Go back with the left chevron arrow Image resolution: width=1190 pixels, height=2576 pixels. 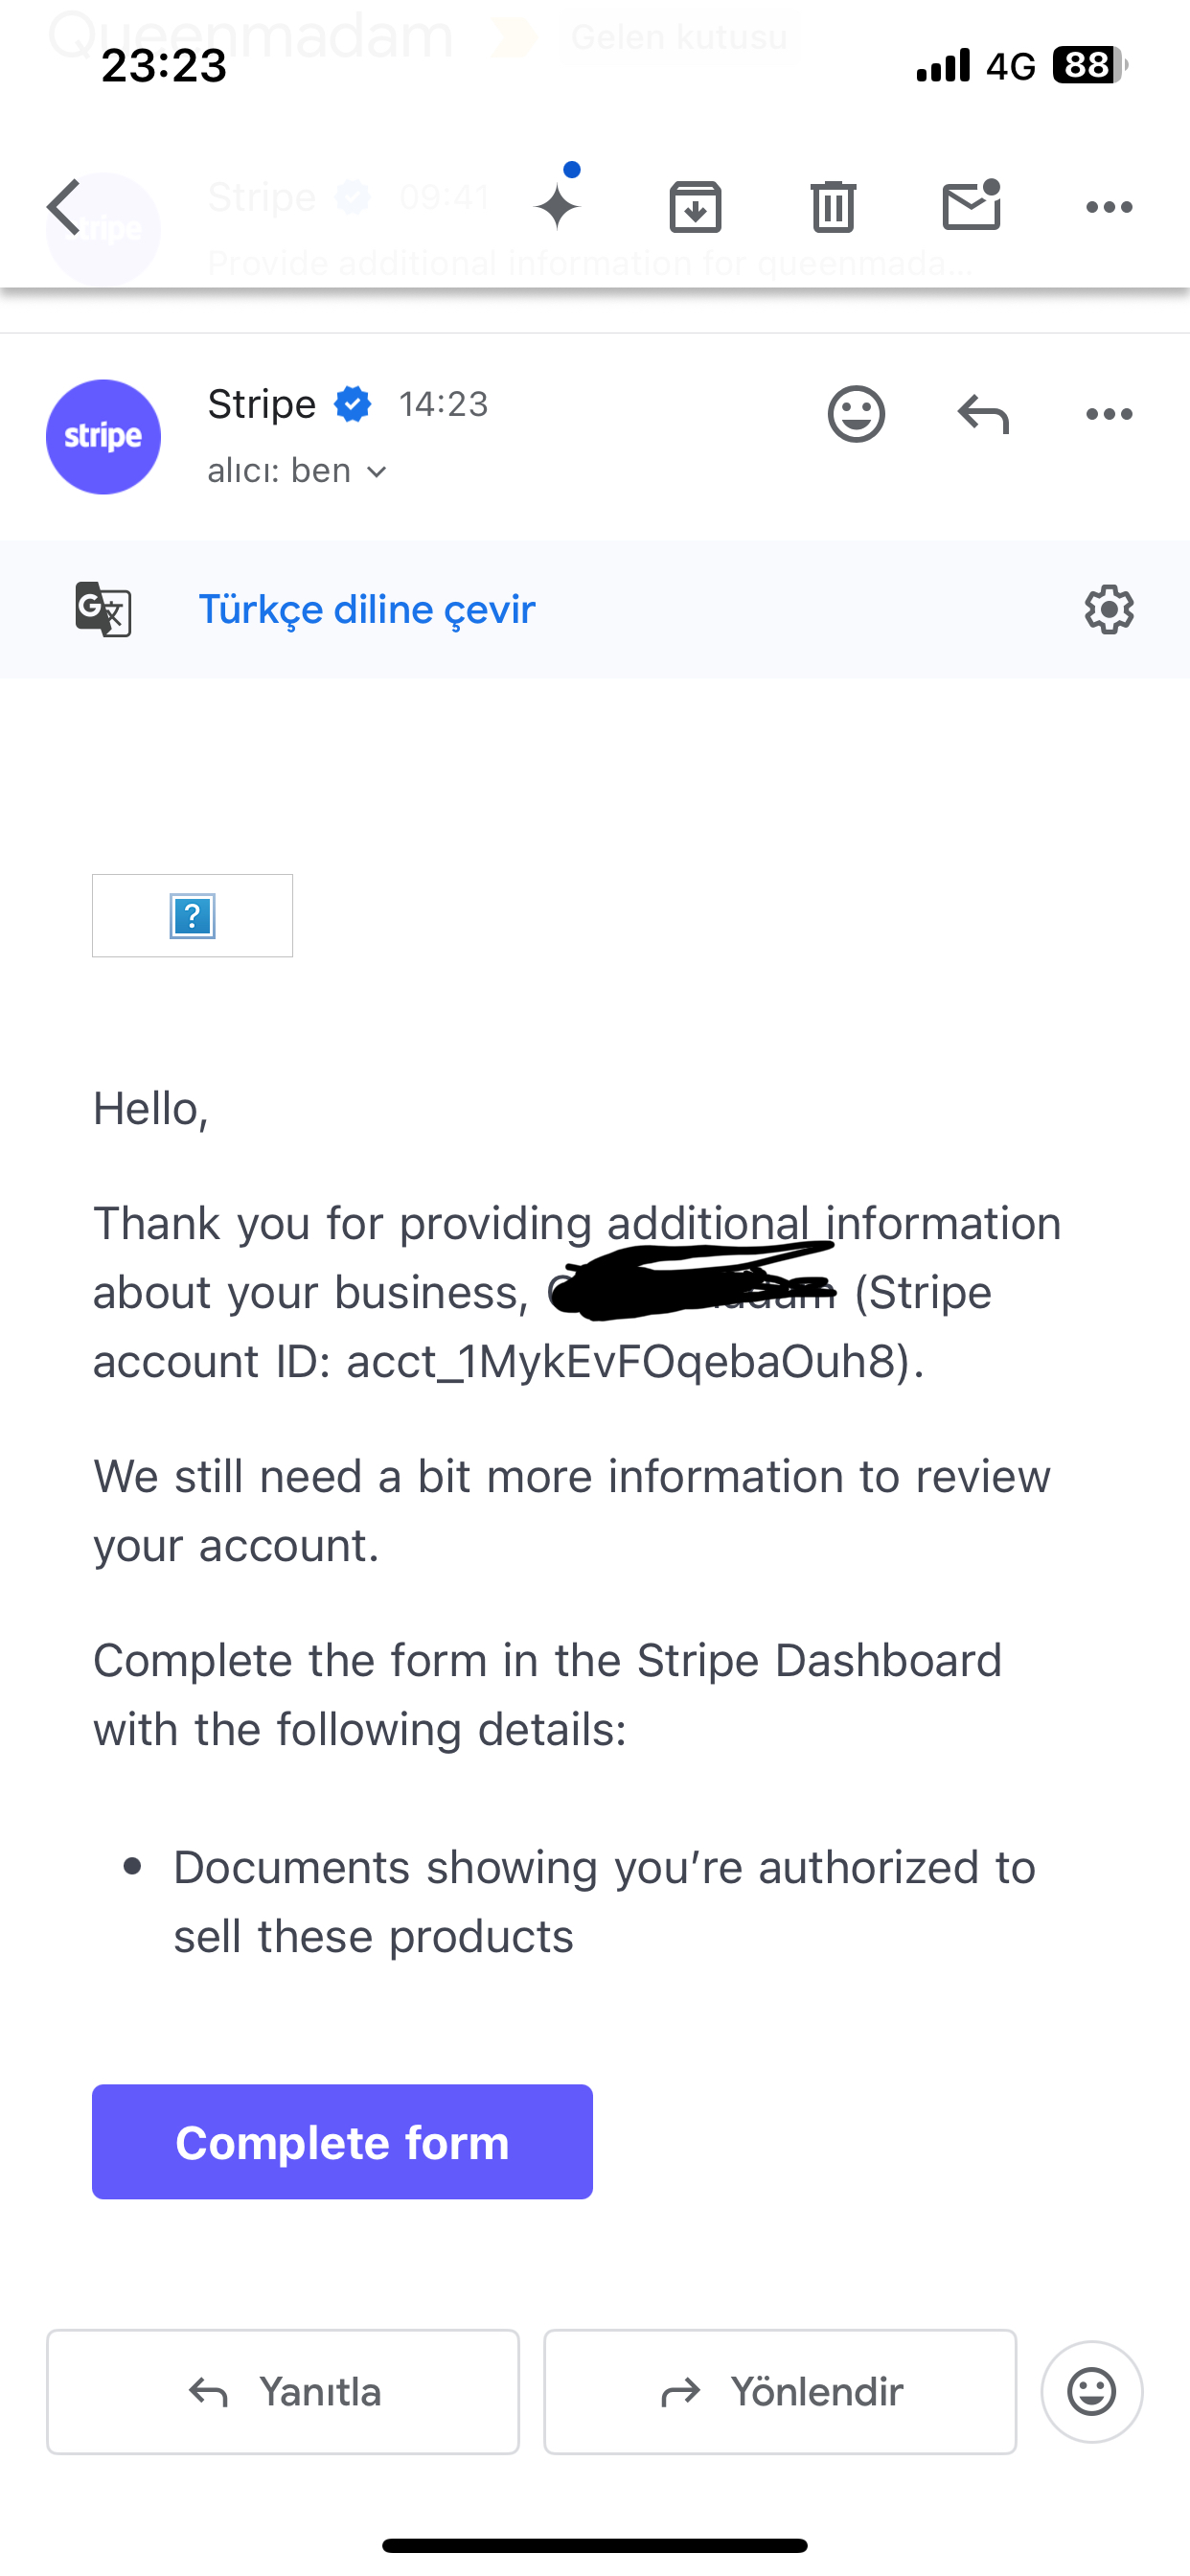(x=65, y=207)
